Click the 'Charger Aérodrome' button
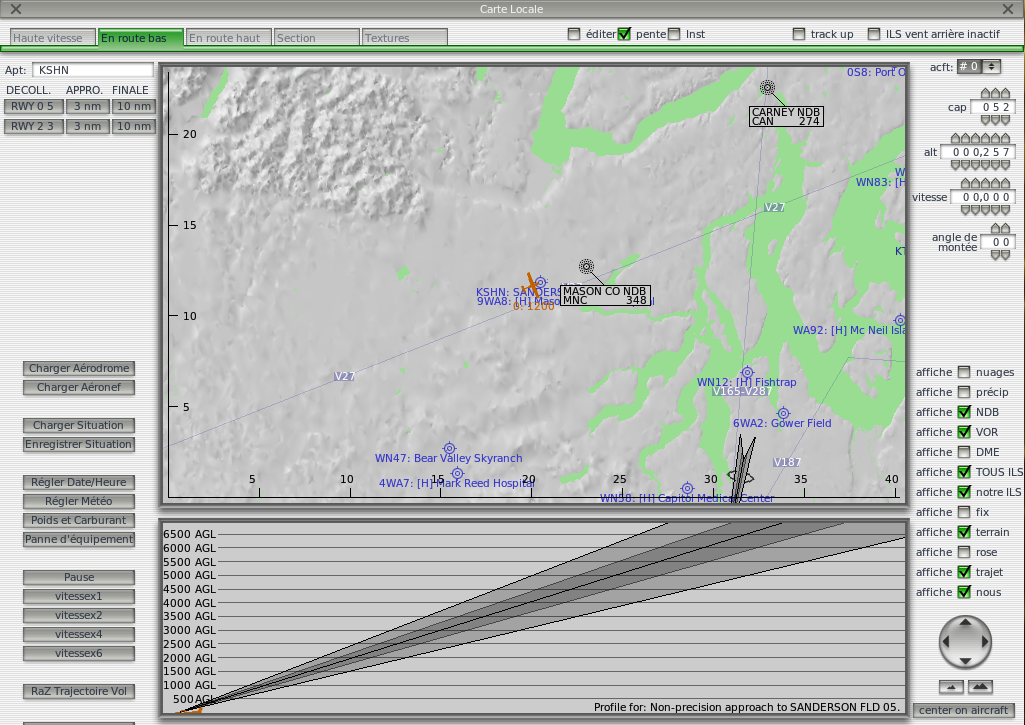This screenshot has width=1025, height=725. [79, 369]
